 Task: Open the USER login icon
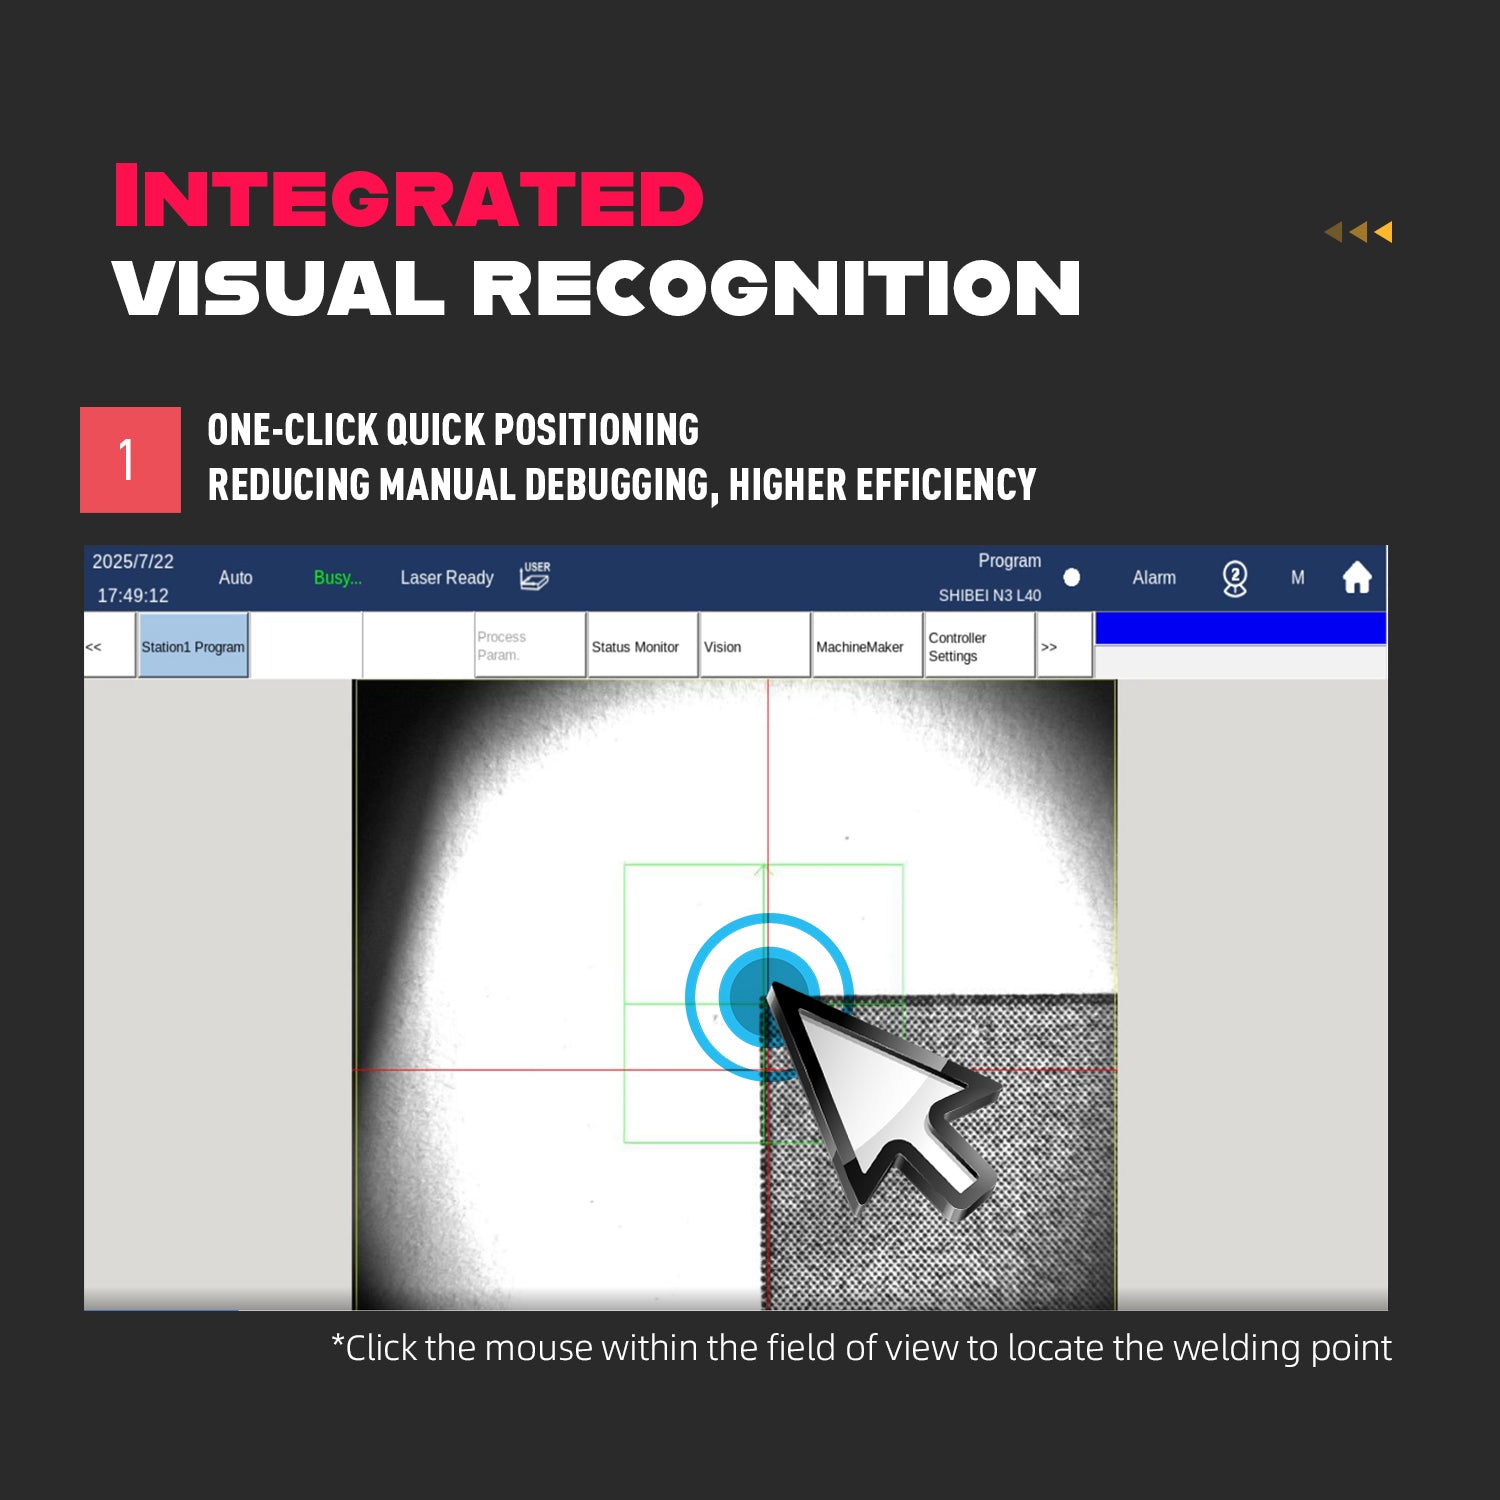click(535, 576)
